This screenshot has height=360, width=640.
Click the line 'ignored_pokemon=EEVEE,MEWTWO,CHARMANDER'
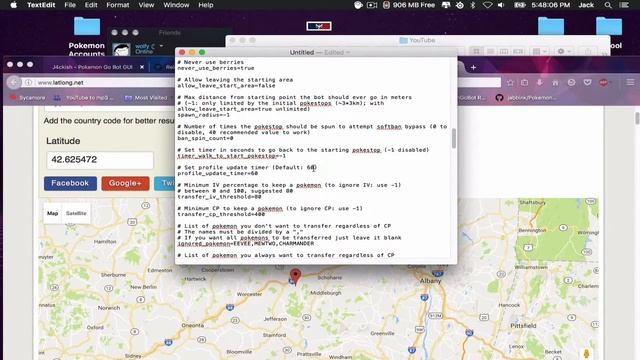[x=246, y=244]
